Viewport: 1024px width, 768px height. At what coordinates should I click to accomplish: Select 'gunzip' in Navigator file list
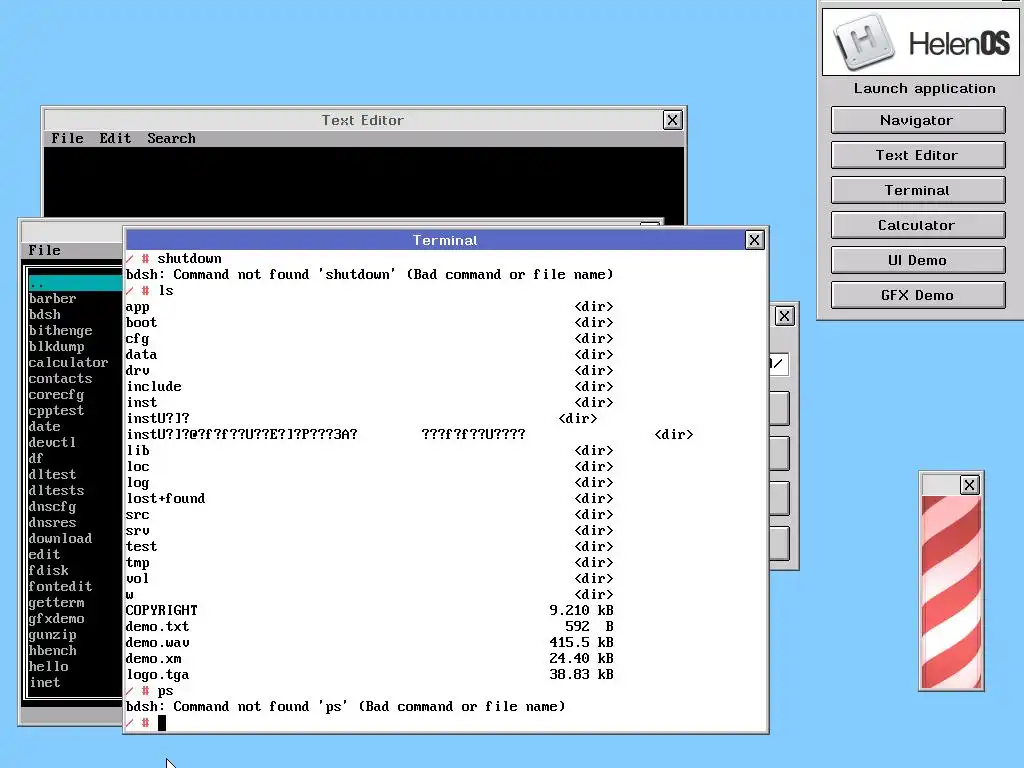52,635
